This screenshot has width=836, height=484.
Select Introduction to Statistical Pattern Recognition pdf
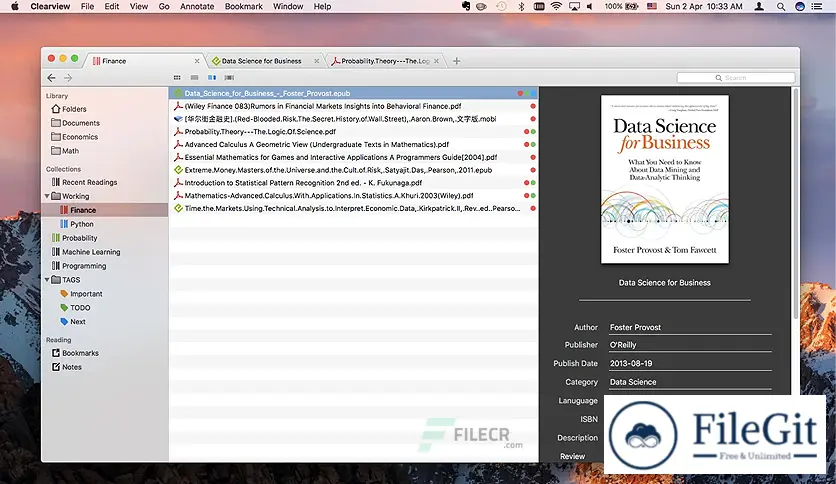[x=353, y=183]
